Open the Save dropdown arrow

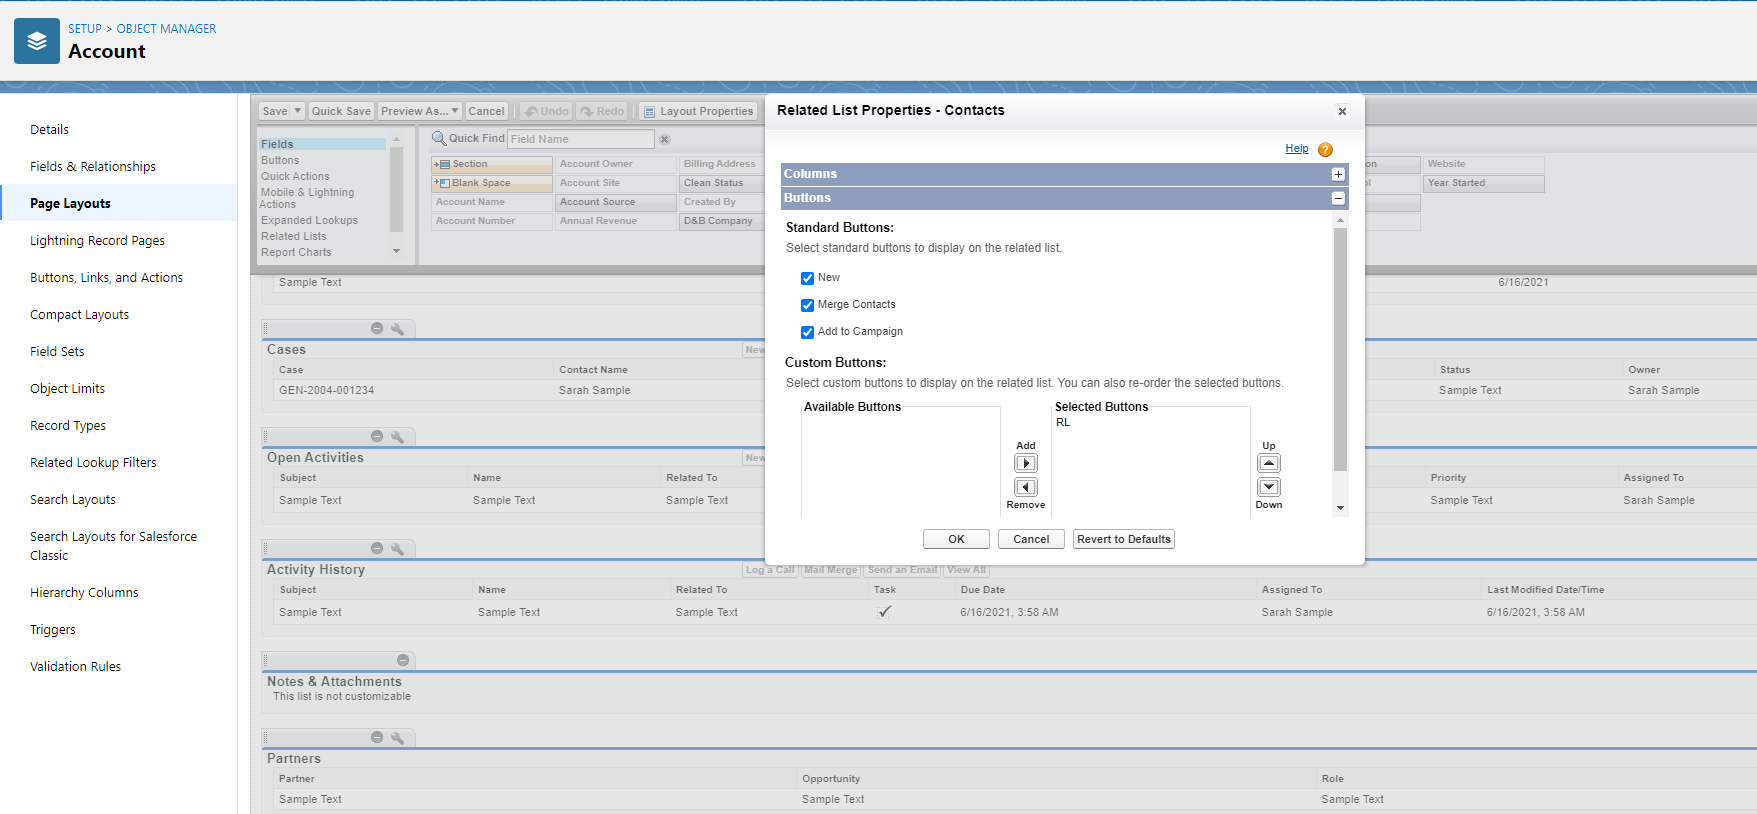pos(298,111)
